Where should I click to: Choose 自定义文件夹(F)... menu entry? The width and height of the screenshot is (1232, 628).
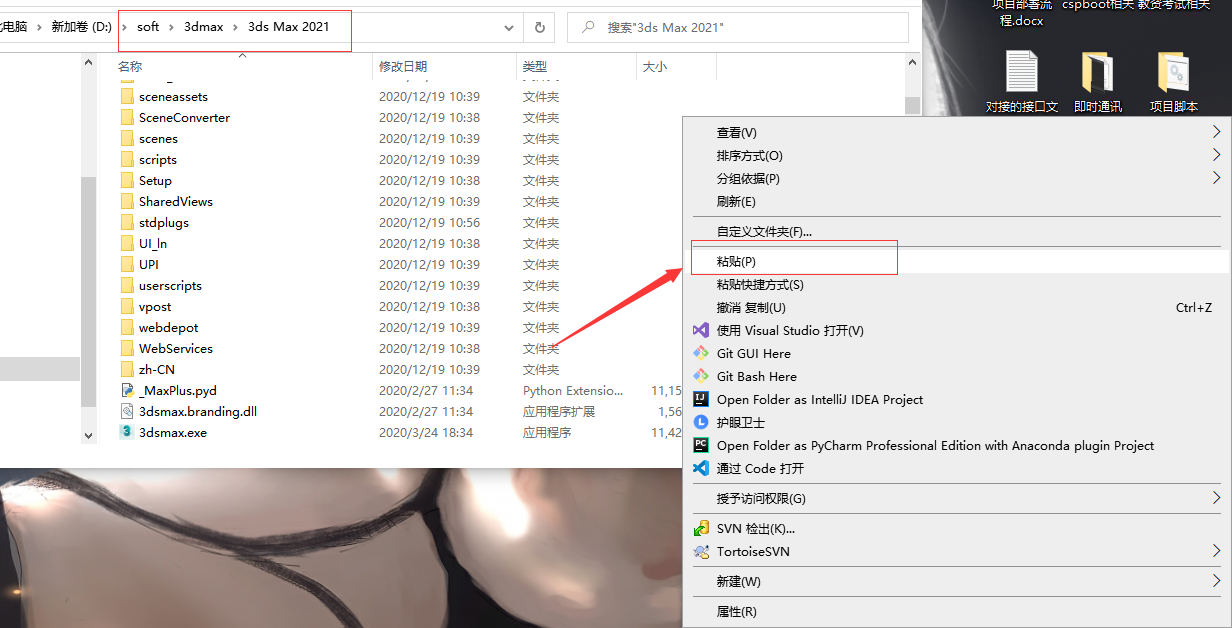click(957, 231)
